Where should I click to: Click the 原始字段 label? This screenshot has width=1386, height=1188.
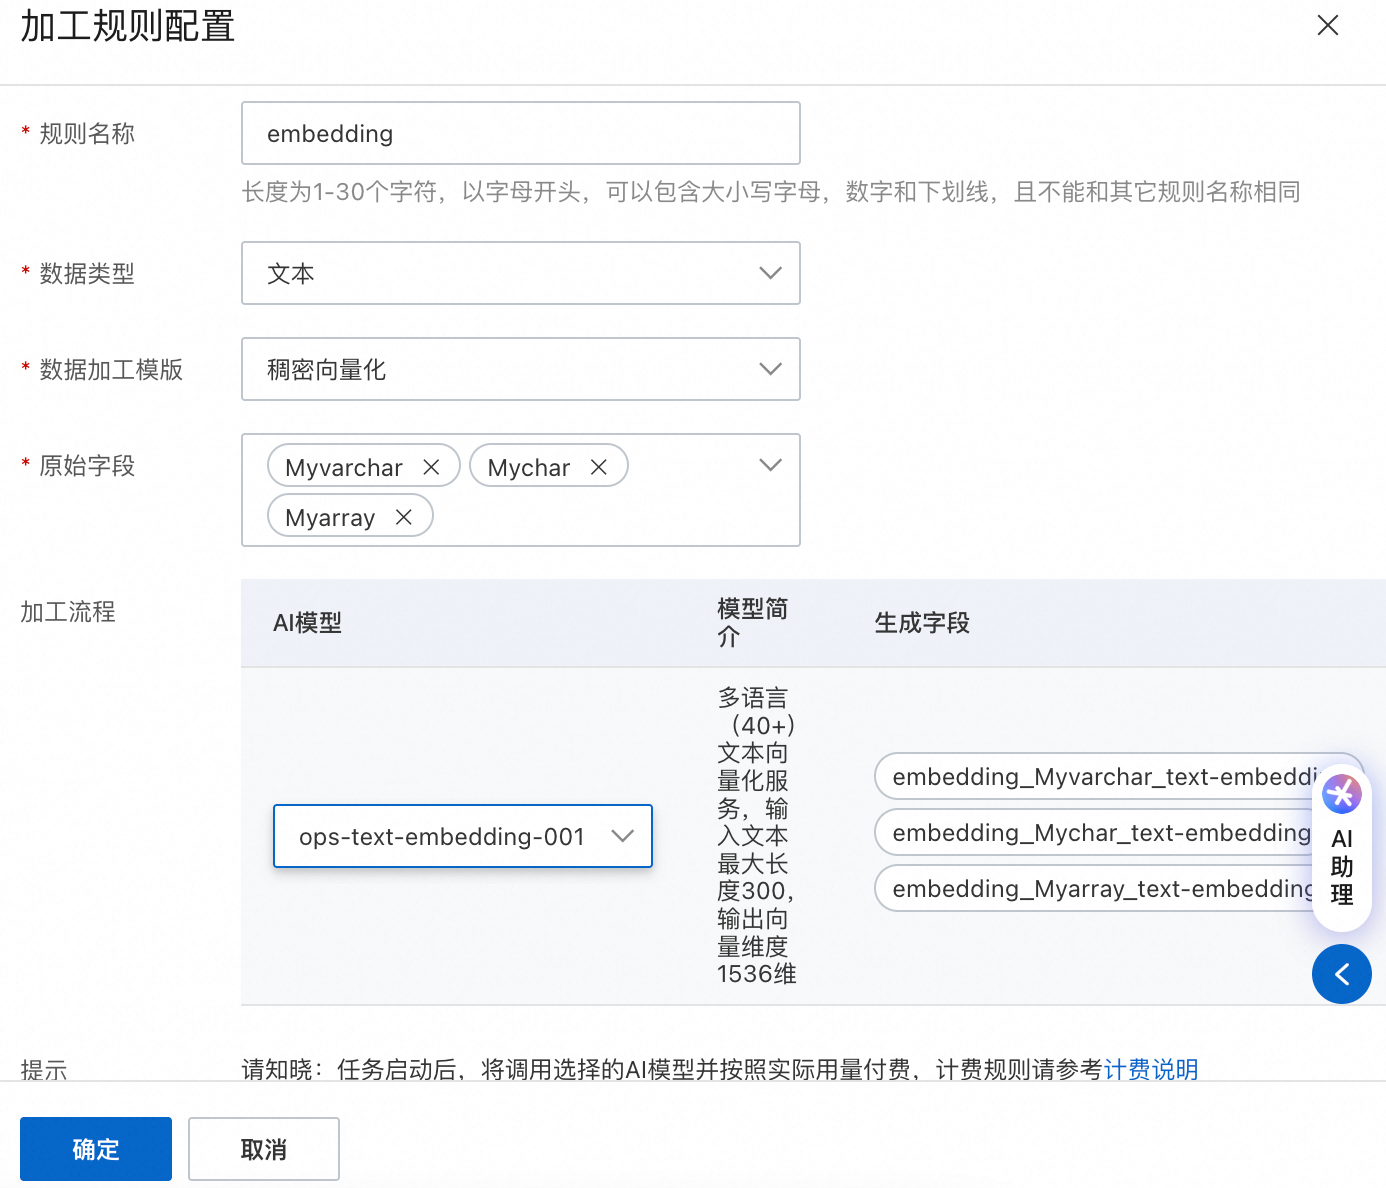[x=87, y=466]
